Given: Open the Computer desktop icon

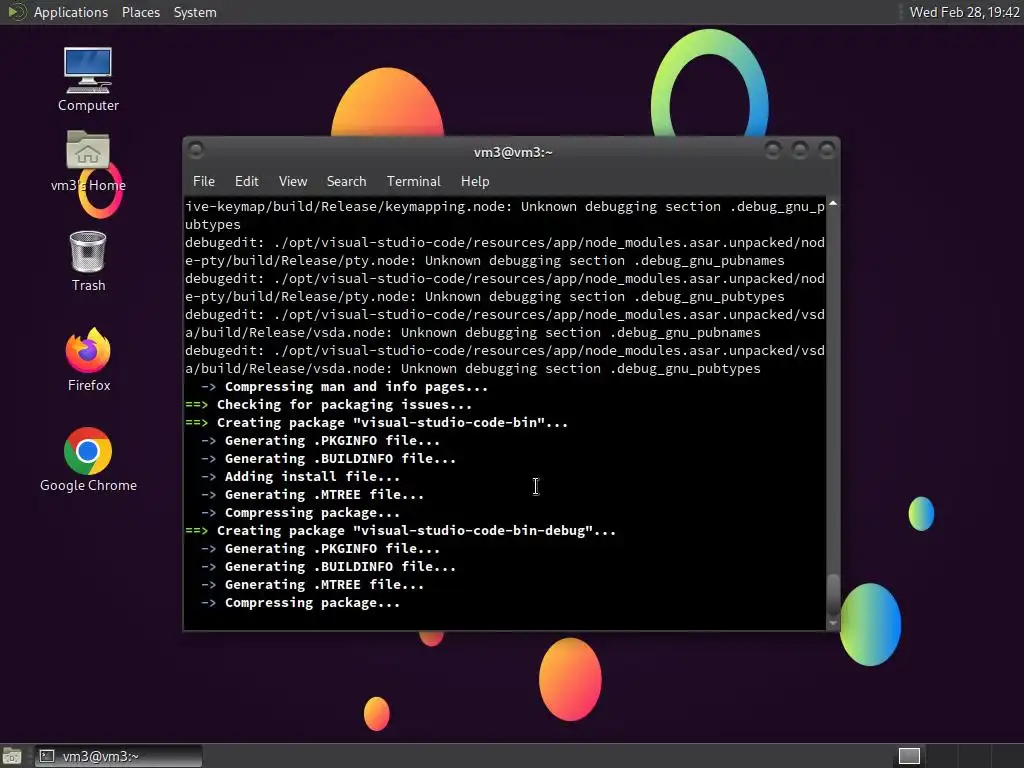Looking at the screenshot, I should pyautogui.click(x=88, y=79).
